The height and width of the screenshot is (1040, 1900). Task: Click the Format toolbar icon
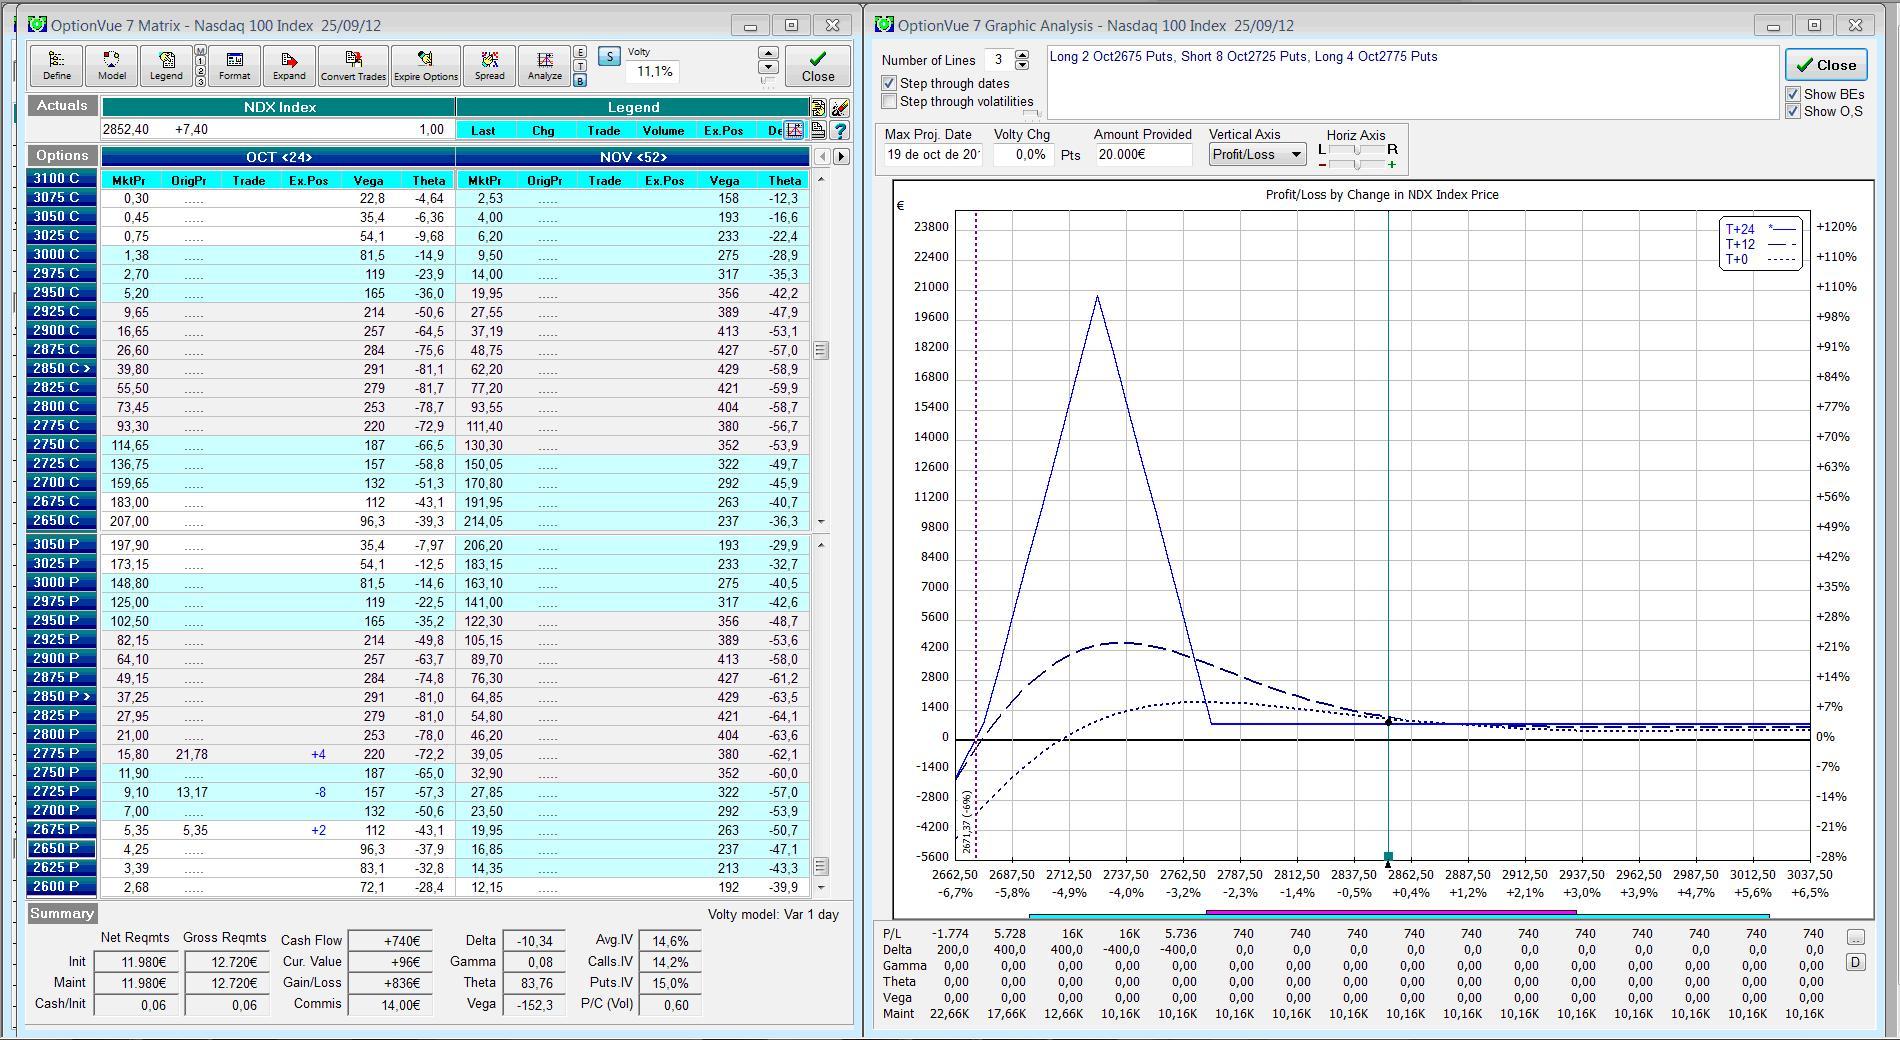pyautogui.click(x=234, y=65)
